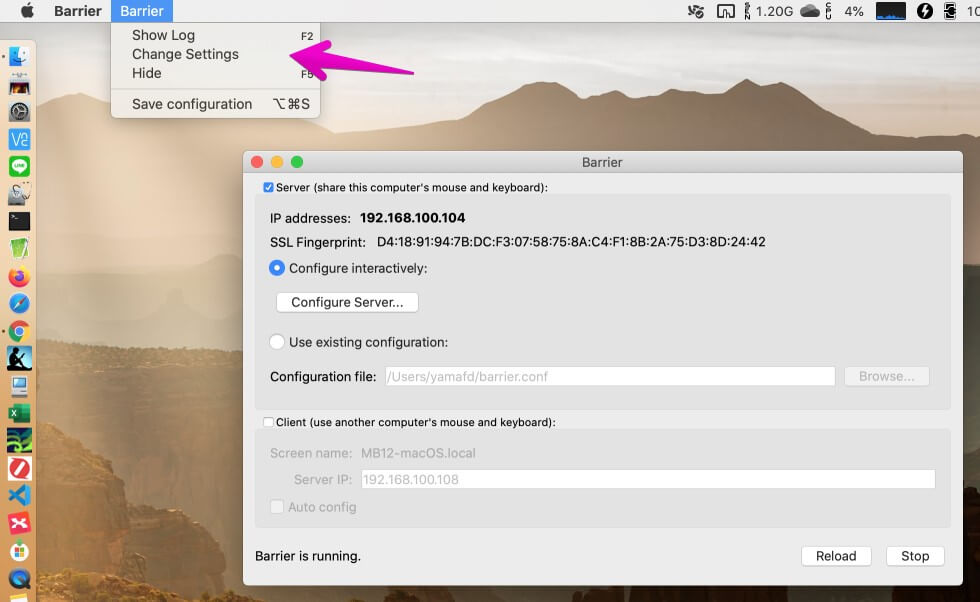Open QuickTime Player from the Dock
980x602 pixels.
coord(19,579)
